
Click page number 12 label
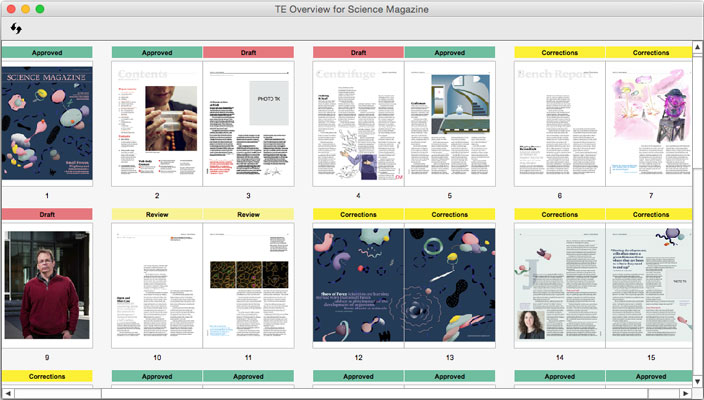coord(358,357)
